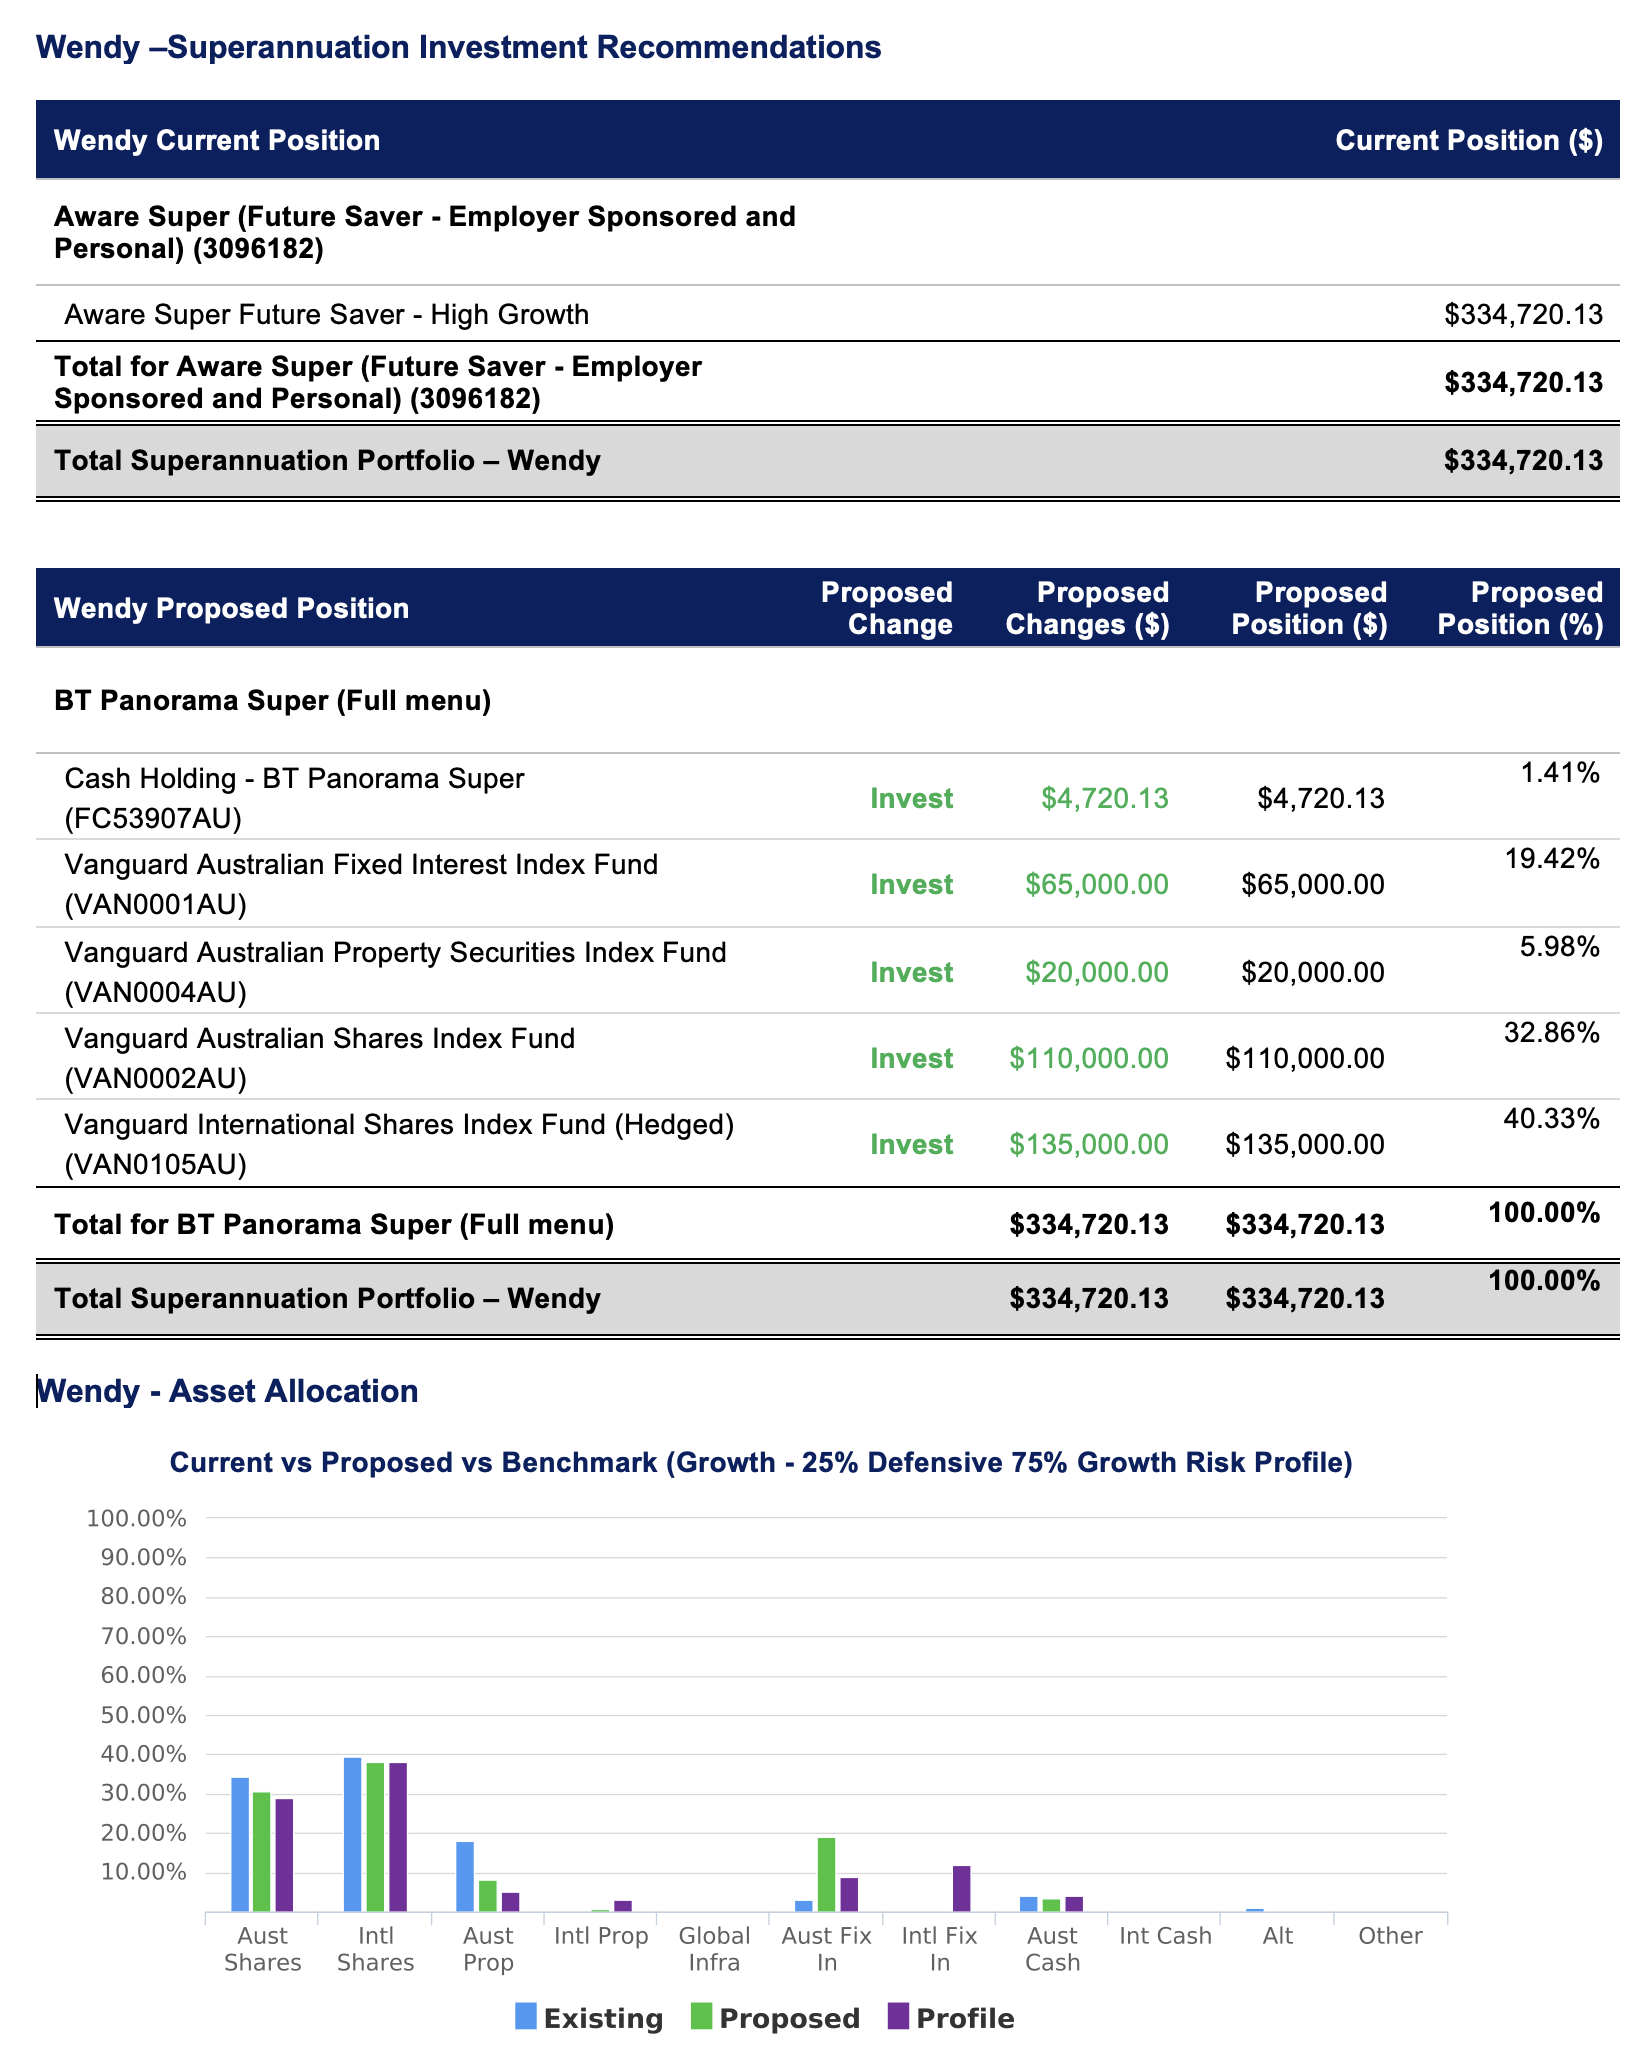Viewport: 1646px width, 2064px height.
Task: Click the 'Proposed Position (%)' column header
Action: (x=1520, y=608)
